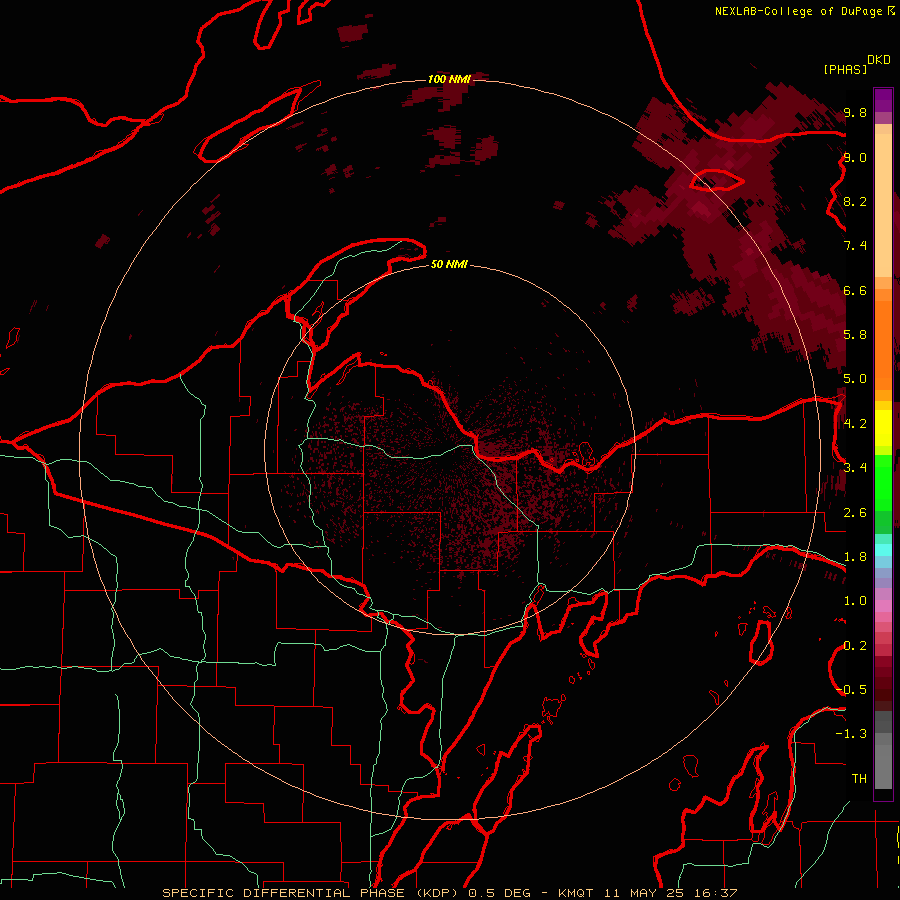This screenshot has height=900, width=900.
Task: Click the 1.8 value on the color scale
Action: (855, 557)
